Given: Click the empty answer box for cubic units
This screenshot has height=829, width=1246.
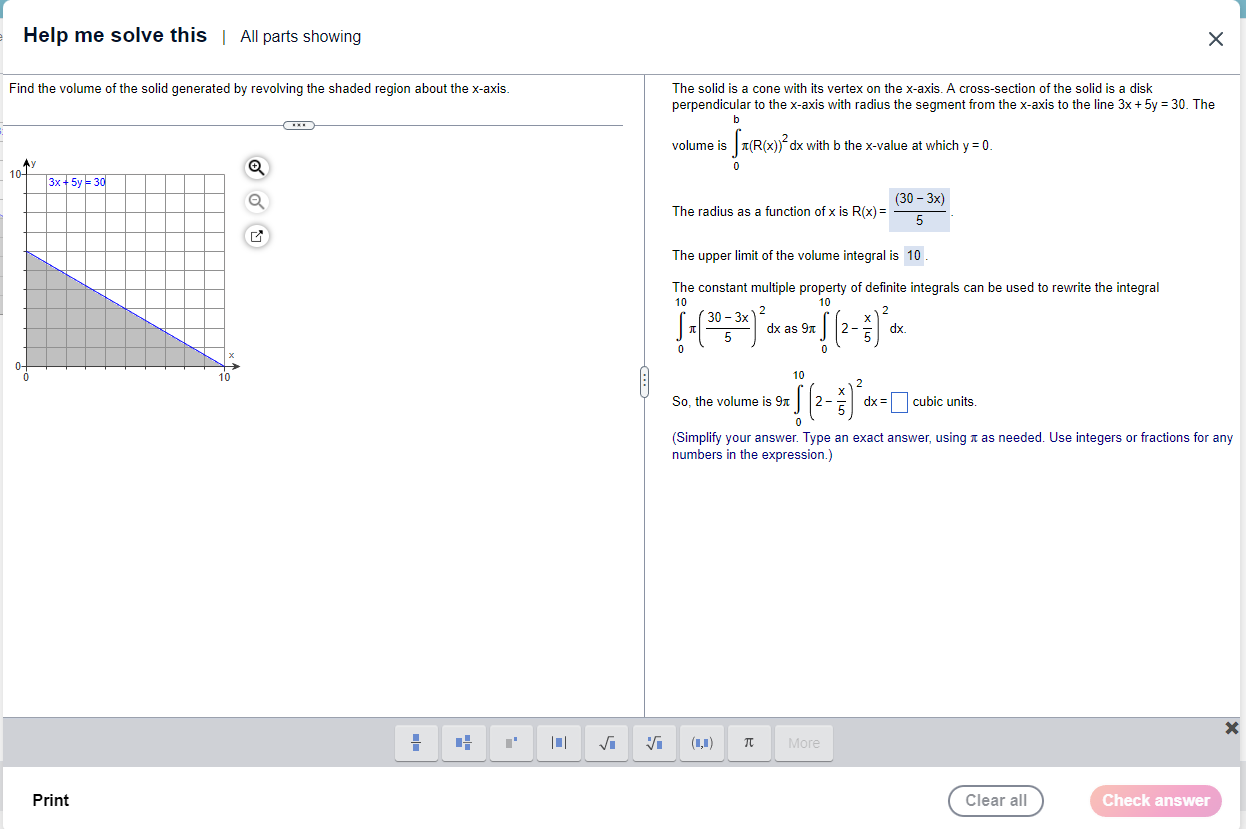Looking at the screenshot, I should click(x=898, y=401).
